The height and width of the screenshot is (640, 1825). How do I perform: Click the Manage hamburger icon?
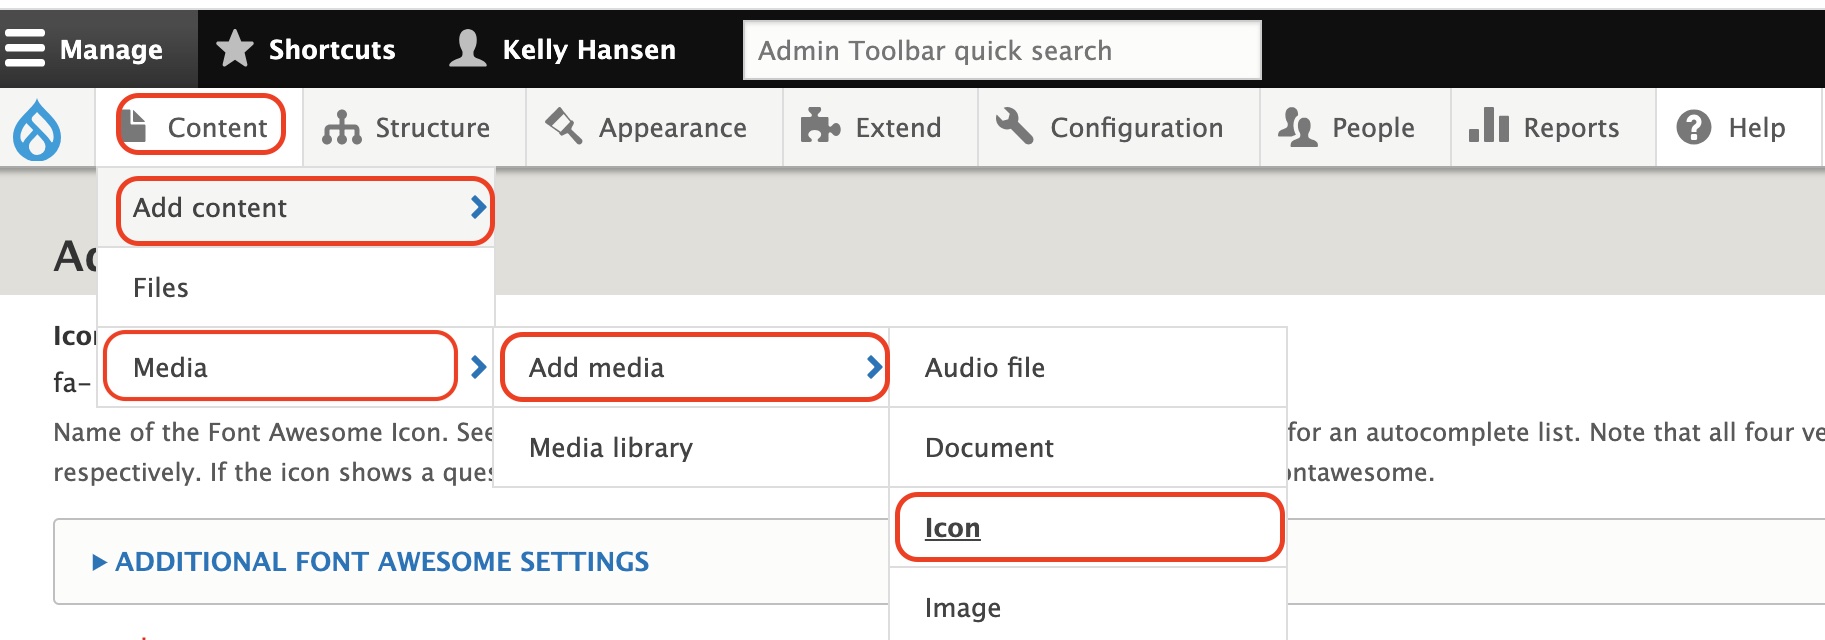pyautogui.click(x=25, y=48)
